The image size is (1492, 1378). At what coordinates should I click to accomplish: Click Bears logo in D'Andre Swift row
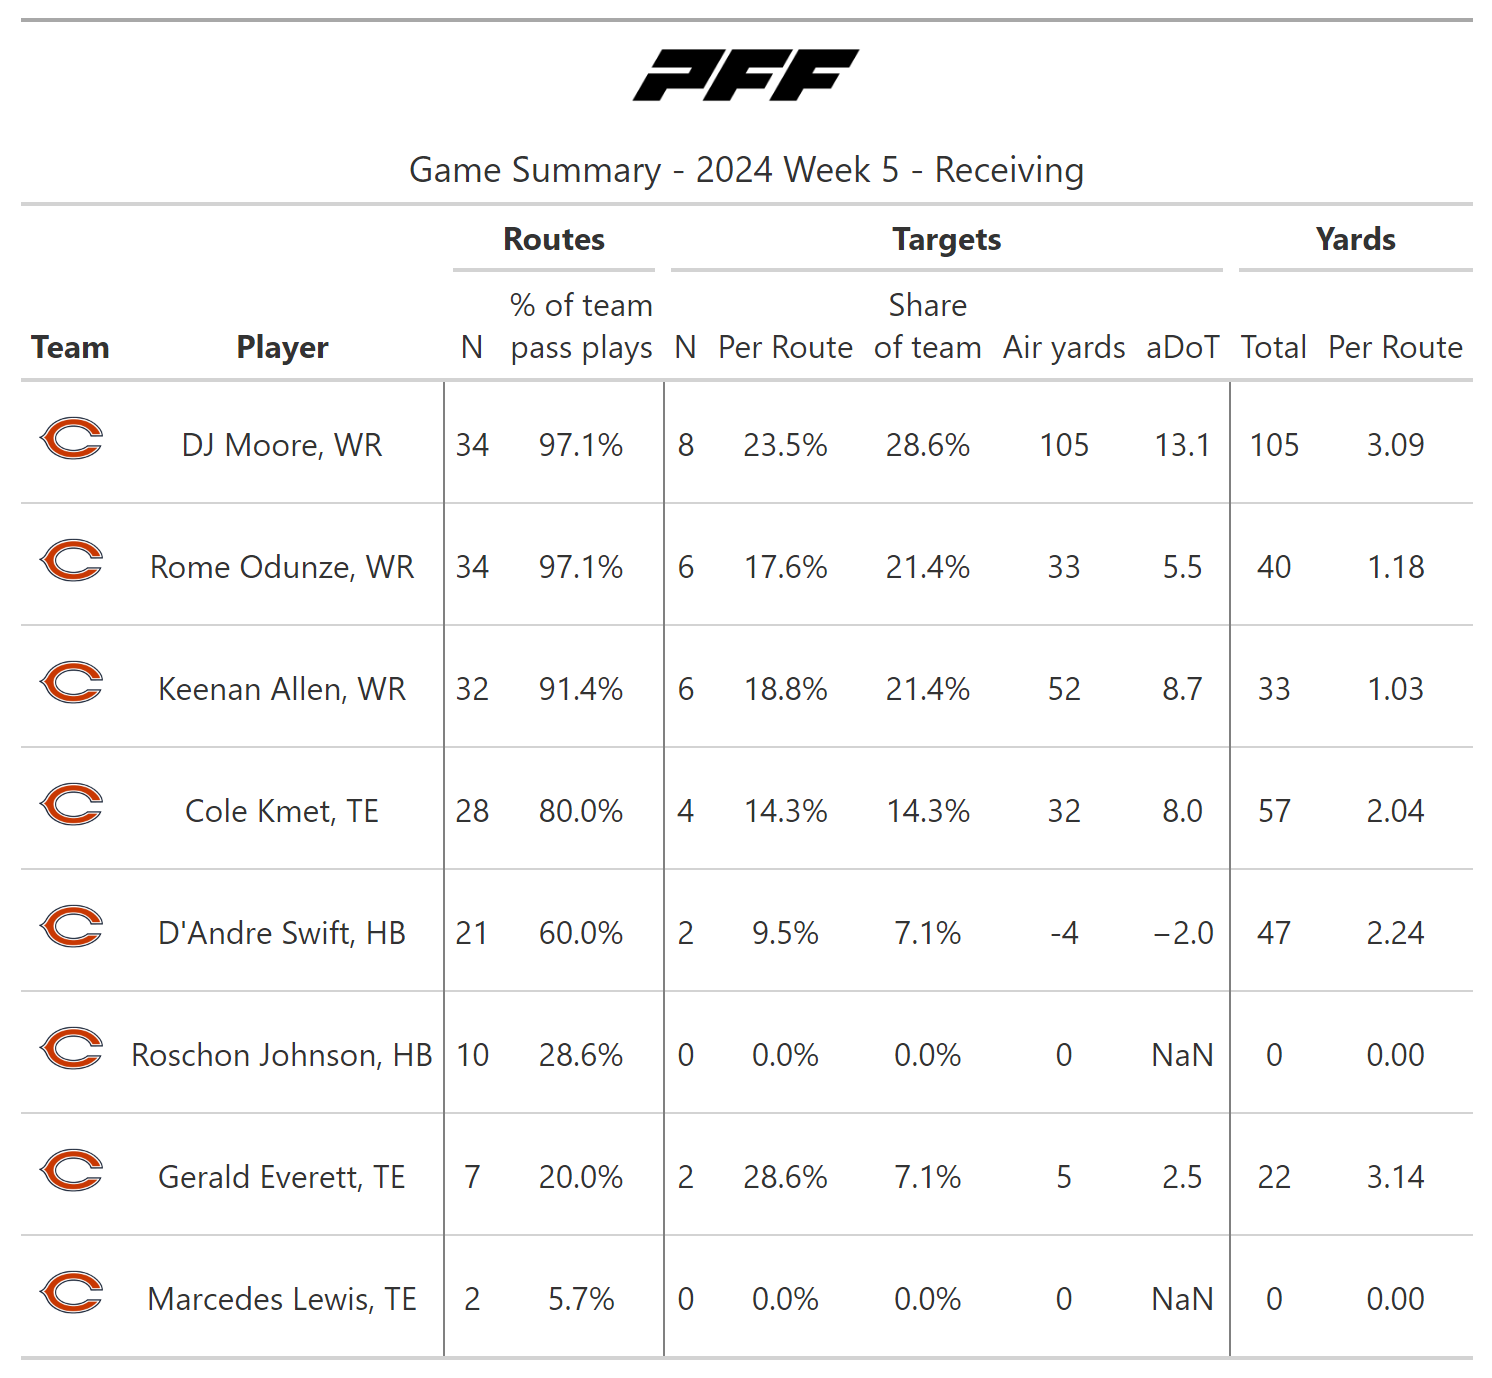[71, 927]
